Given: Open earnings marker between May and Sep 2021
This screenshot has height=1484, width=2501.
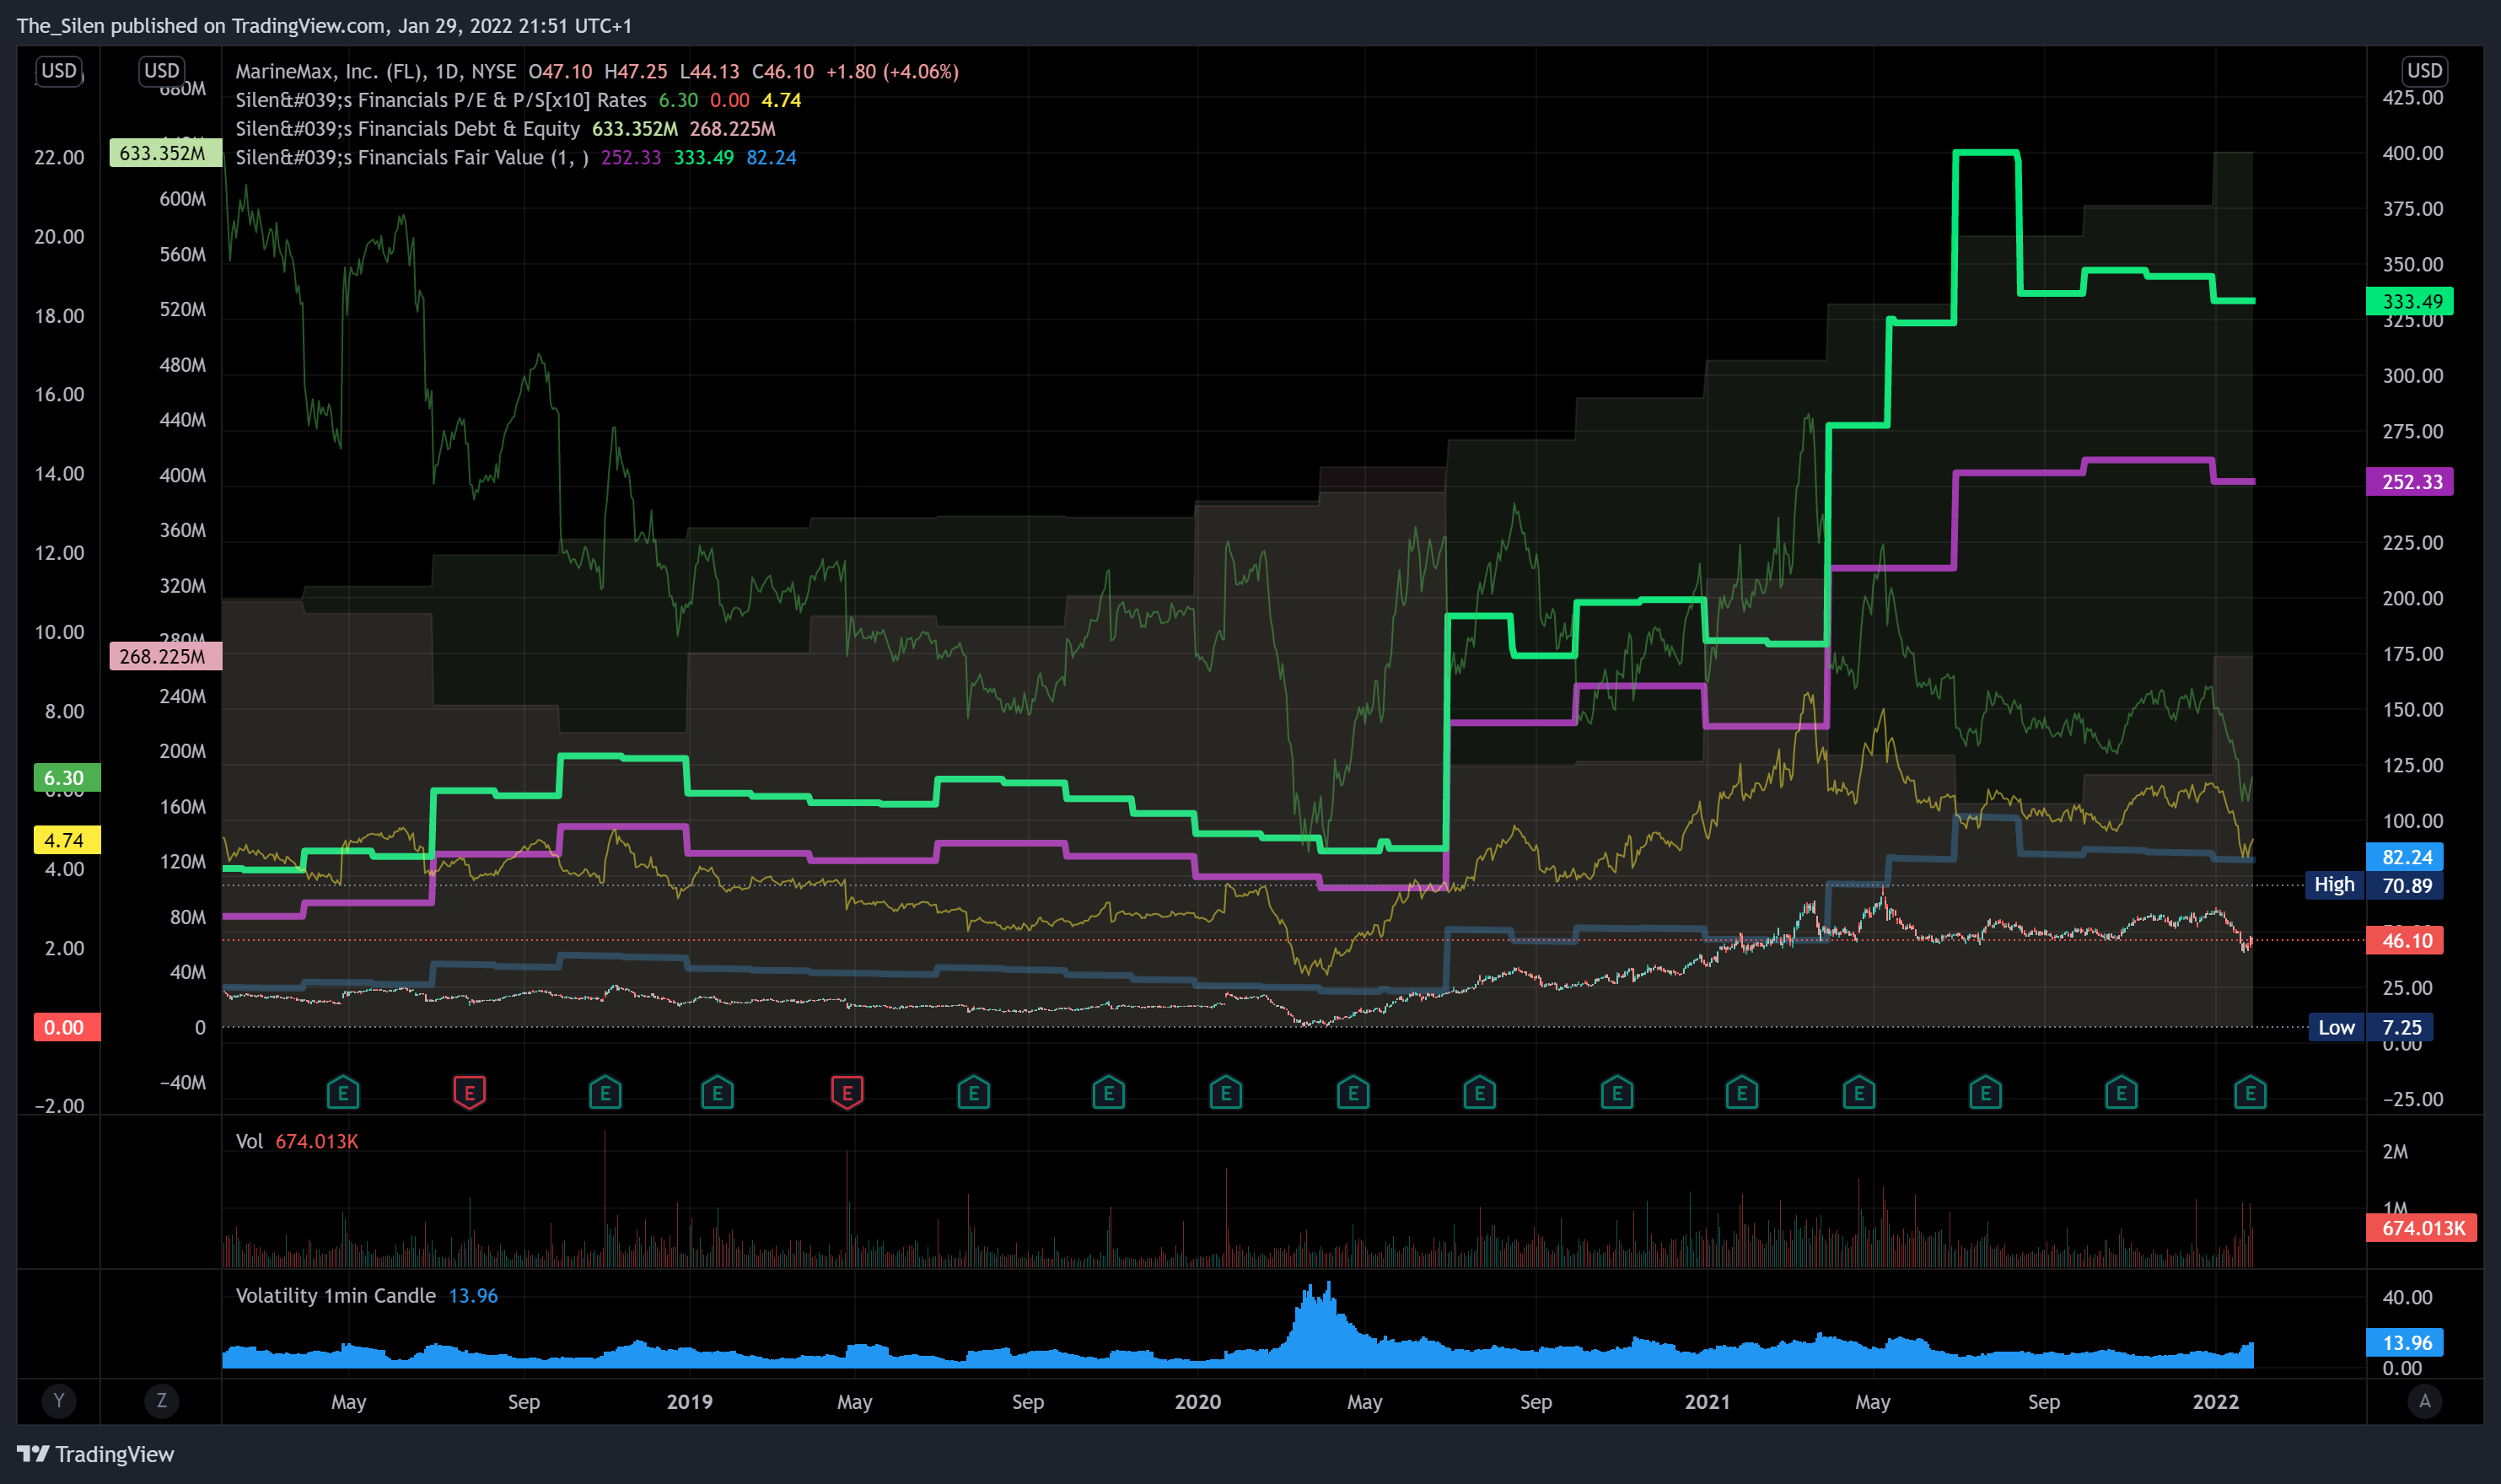Looking at the screenshot, I should [x=1985, y=1093].
